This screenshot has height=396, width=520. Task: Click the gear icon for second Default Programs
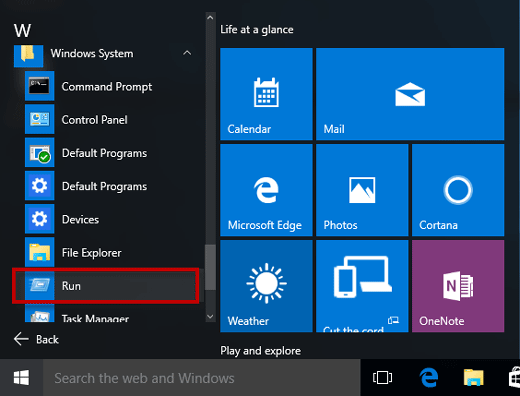39,185
